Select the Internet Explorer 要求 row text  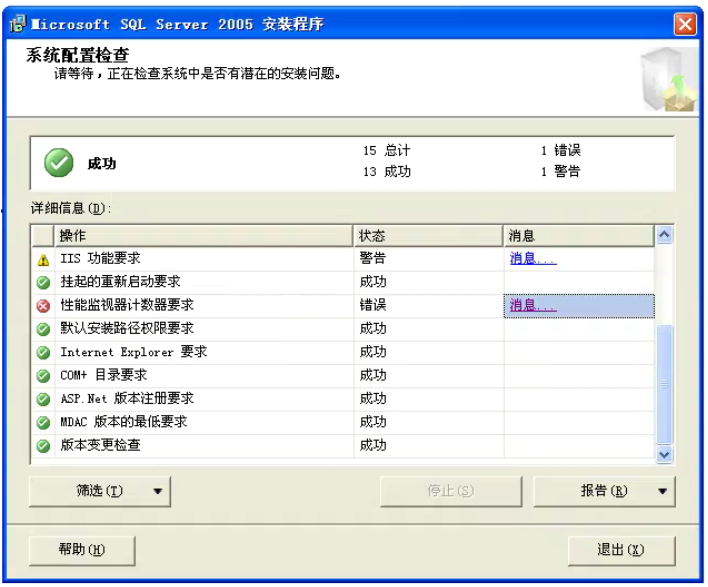[134, 352]
